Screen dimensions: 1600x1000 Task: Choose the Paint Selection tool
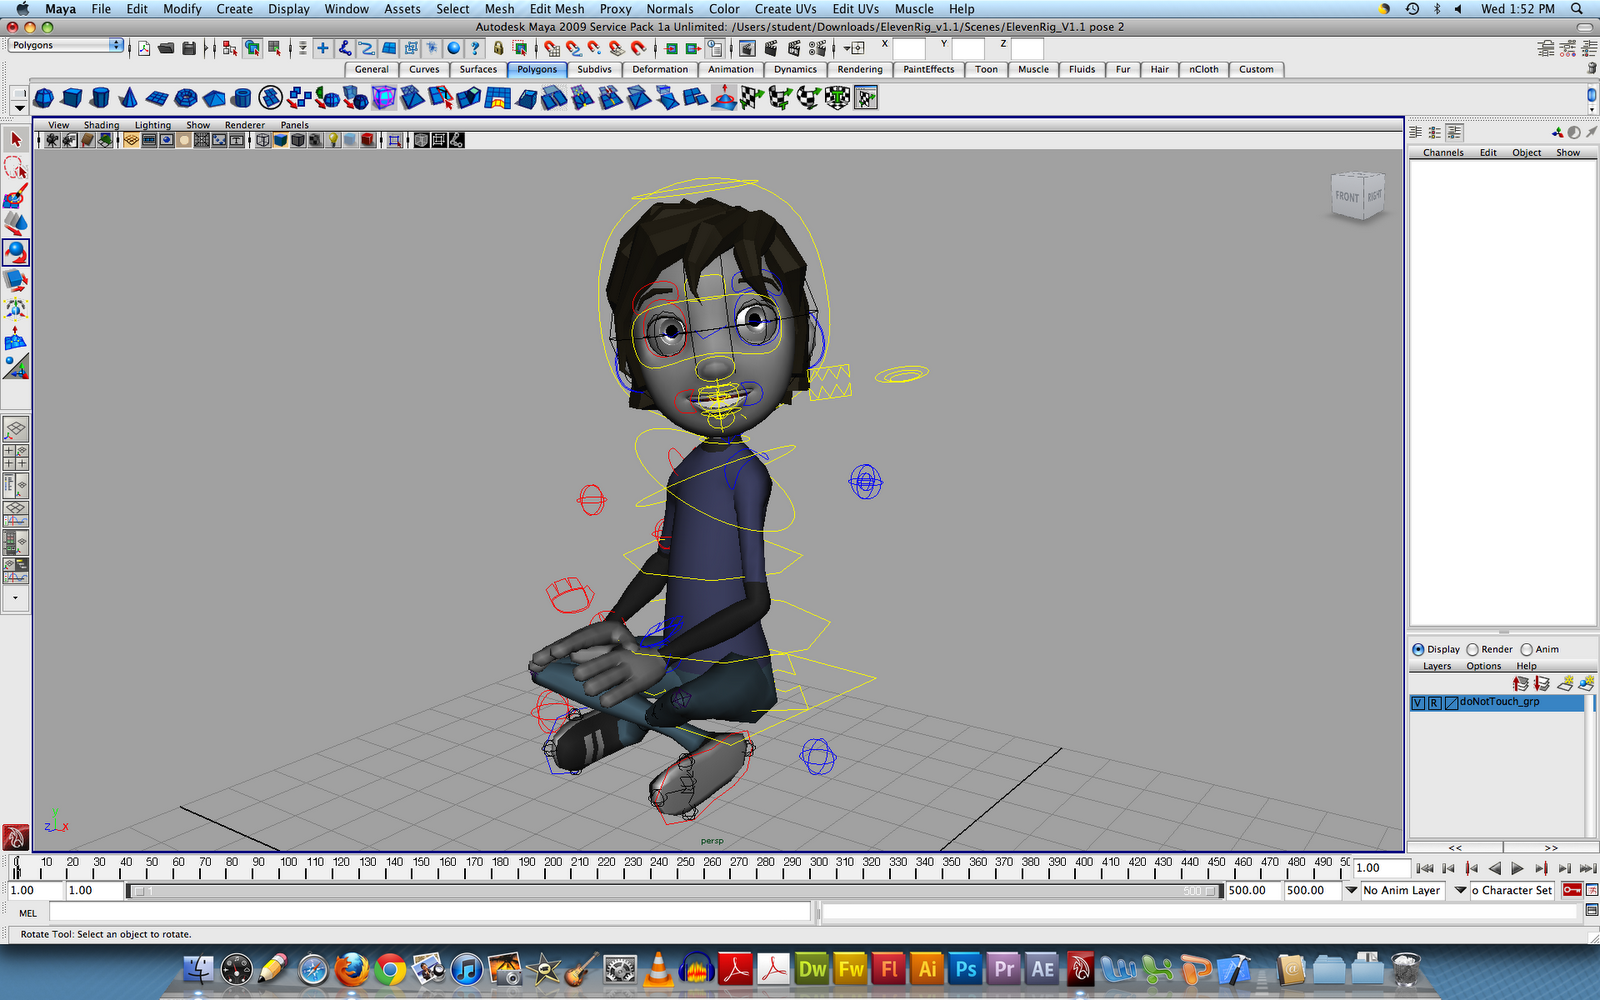(15, 196)
